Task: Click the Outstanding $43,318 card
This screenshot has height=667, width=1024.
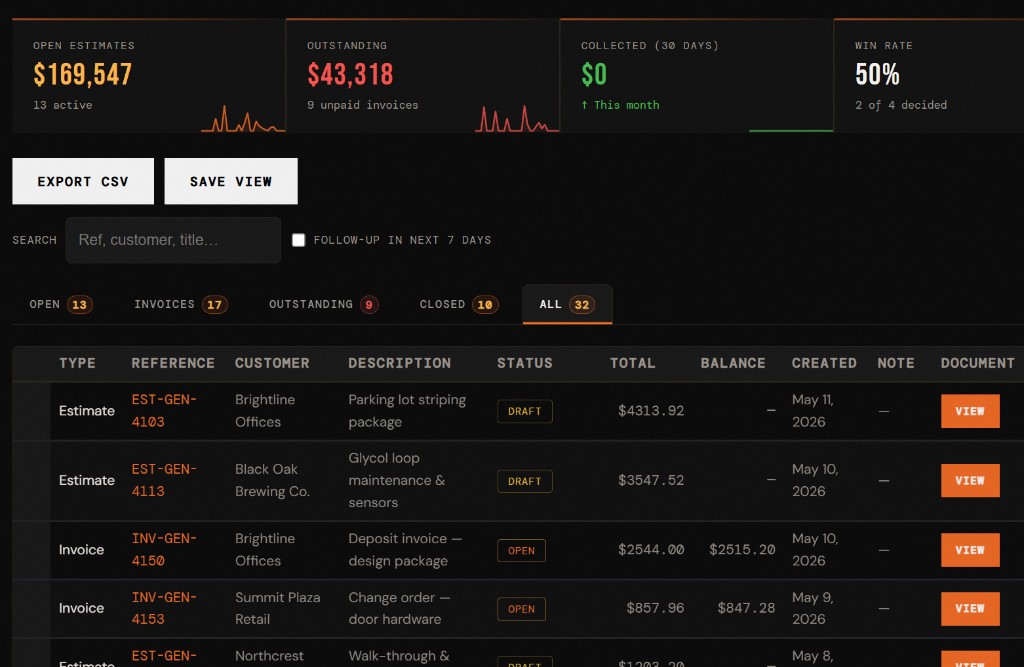Action: pyautogui.click(x=423, y=76)
